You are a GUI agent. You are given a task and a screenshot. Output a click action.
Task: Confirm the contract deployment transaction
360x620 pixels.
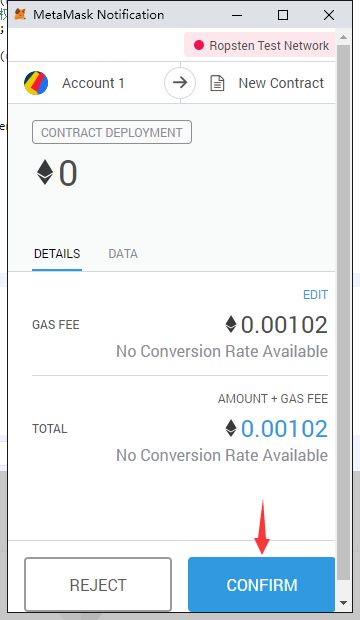261,584
